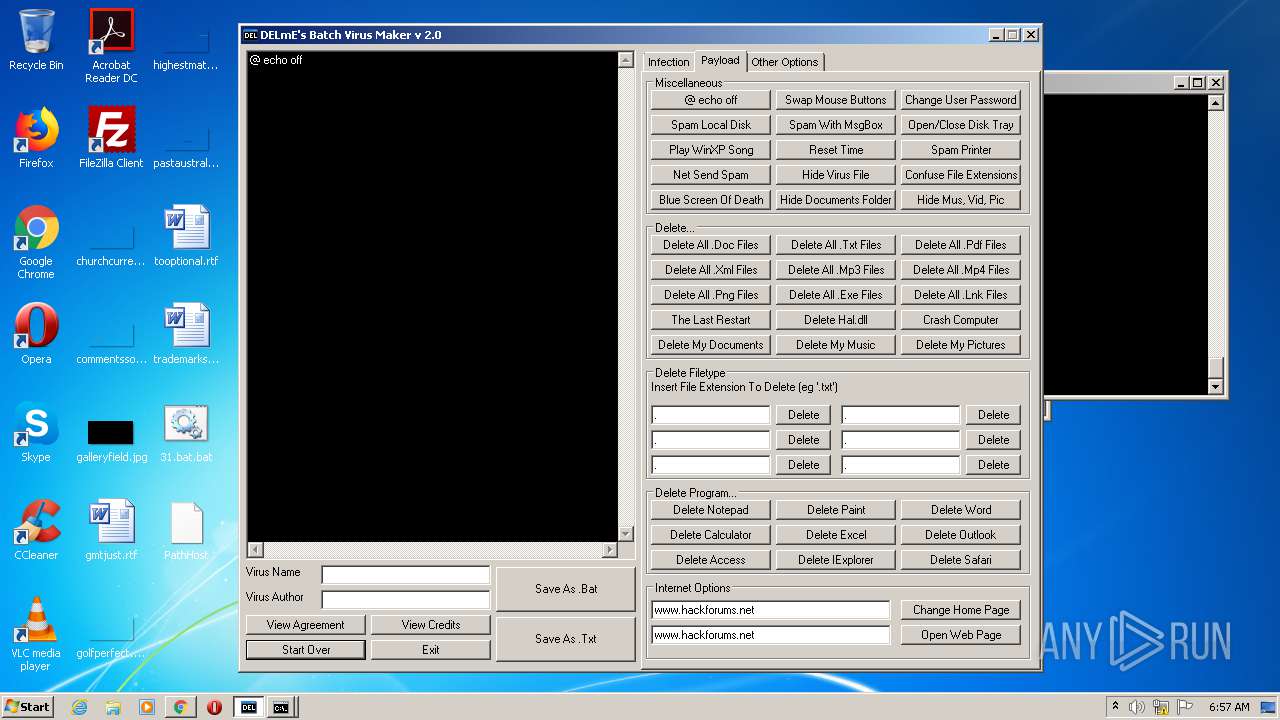Image resolution: width=1280 pixels, height=720 pixels.
Task: Select the VLC media player desktop icon
Action: pyautogui.click(x=36, y=634)
